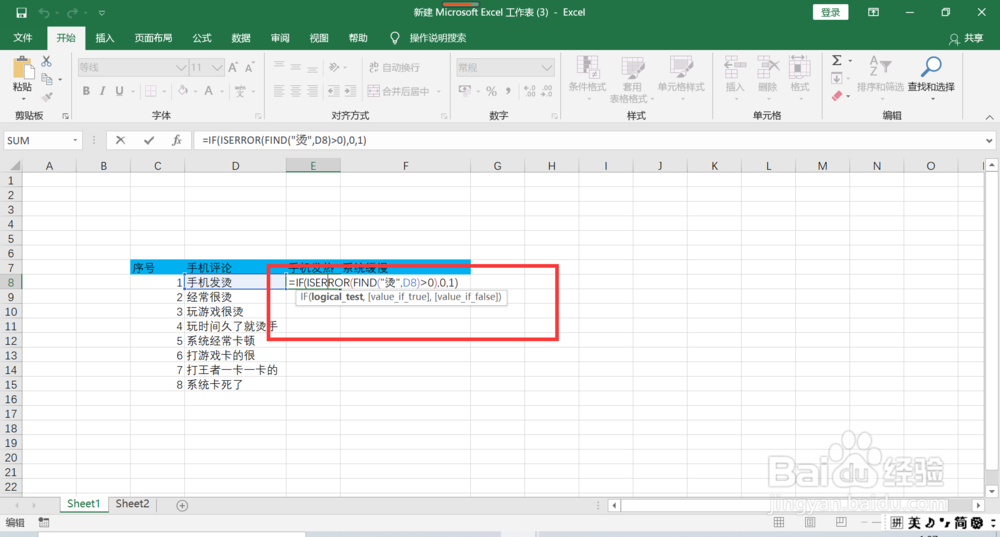Open font size dropdown
The height and width of the screenshot is (537, 1000).
217,68
